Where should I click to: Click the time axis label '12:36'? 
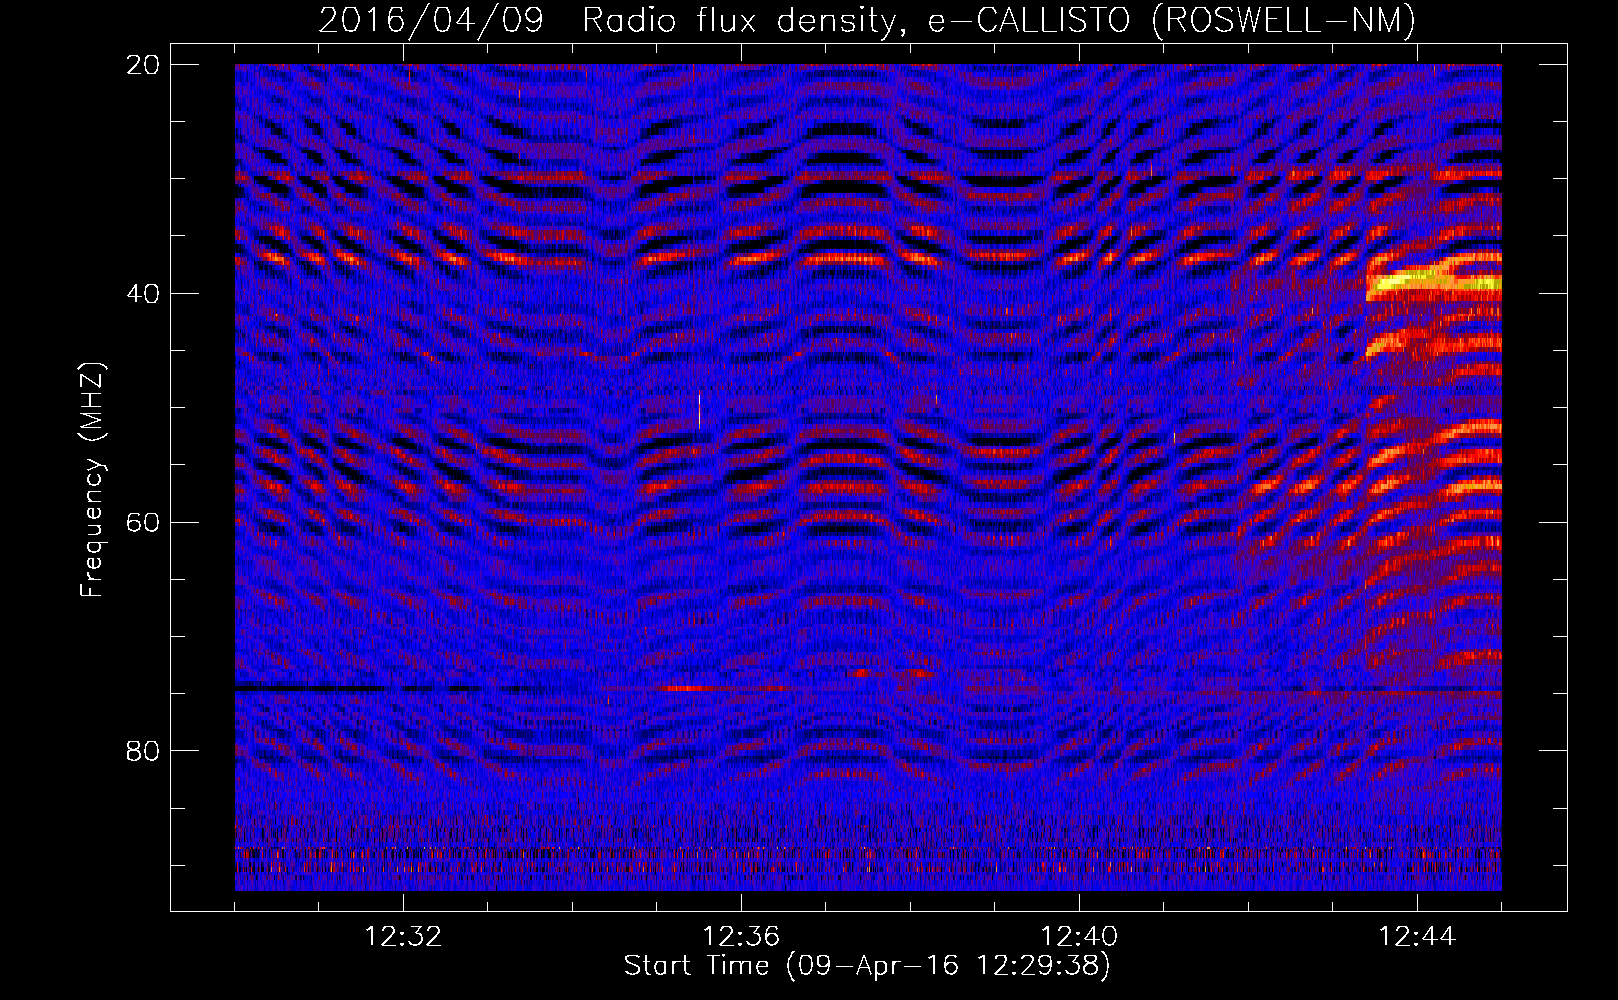(741, 937)
